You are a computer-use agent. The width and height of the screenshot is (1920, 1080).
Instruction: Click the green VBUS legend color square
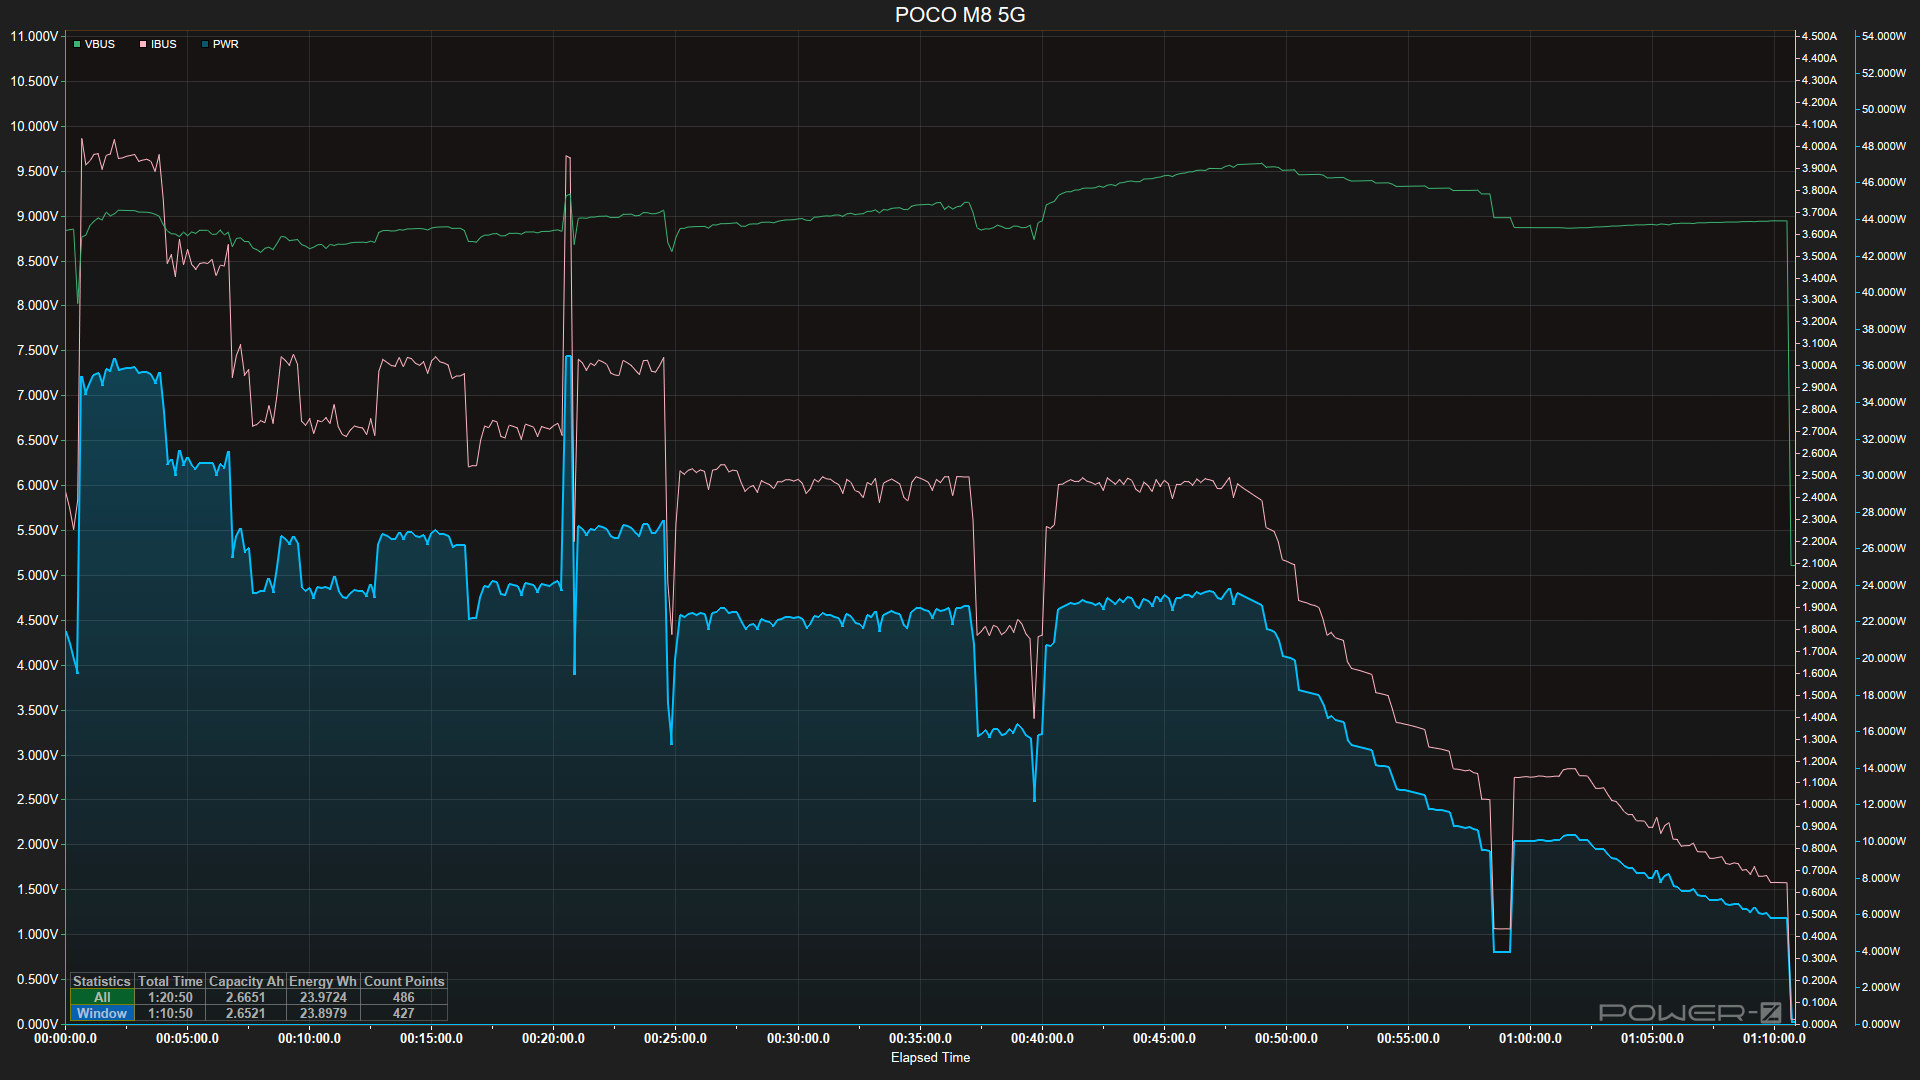pos(77,44)
